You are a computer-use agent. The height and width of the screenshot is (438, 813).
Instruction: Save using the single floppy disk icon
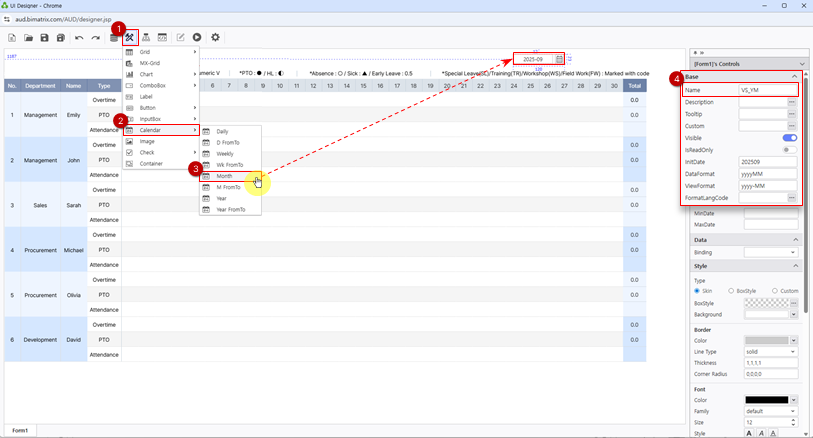(45, 37)
